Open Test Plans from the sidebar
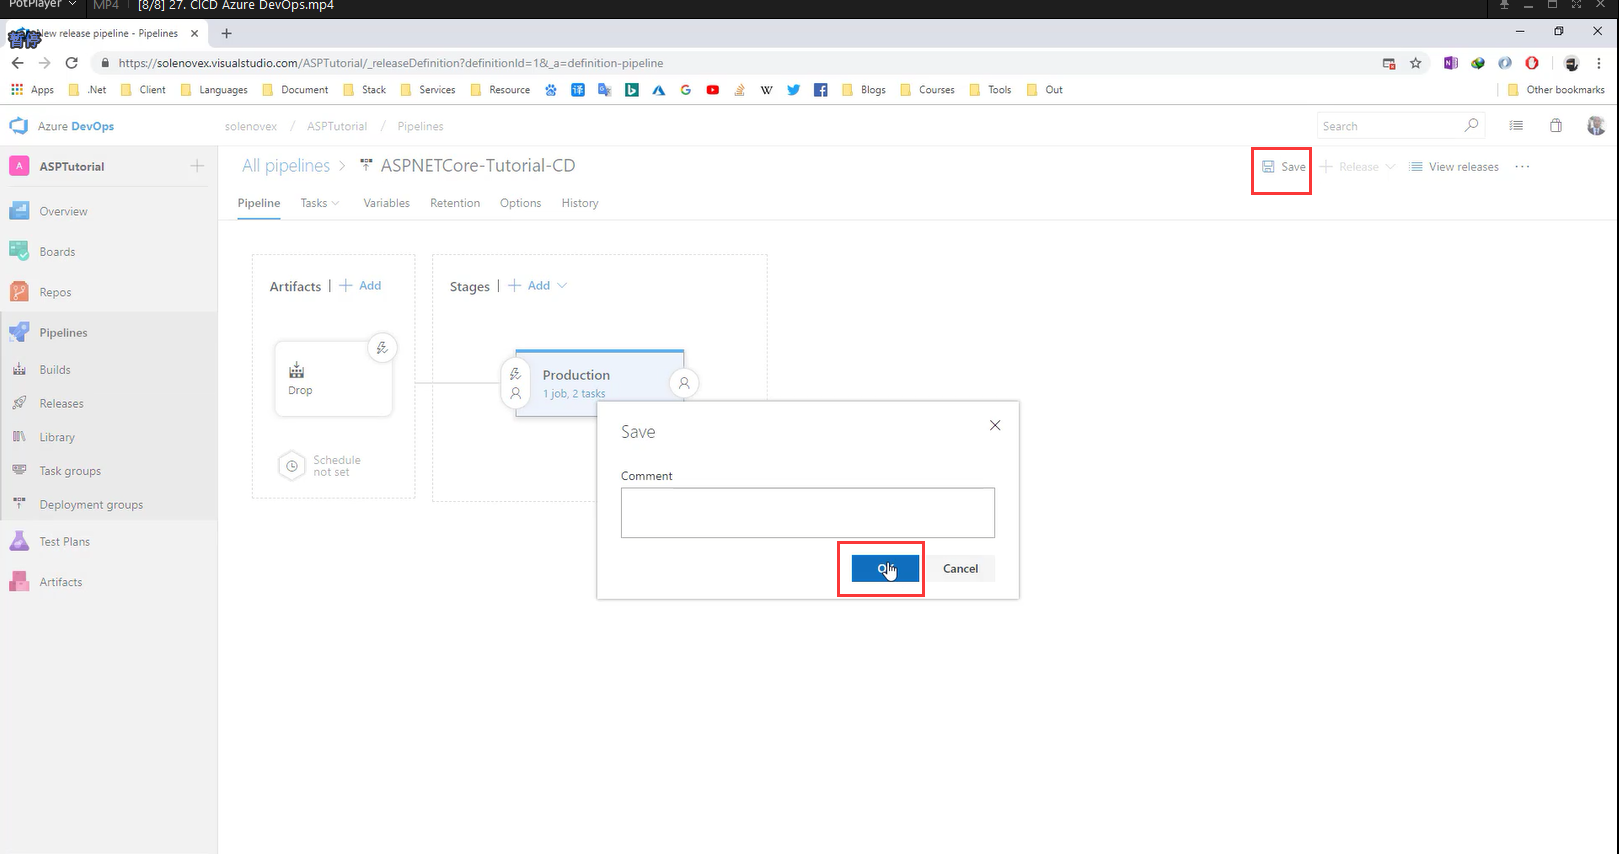This screenshot has width=1619, height=854. [64, 542]
